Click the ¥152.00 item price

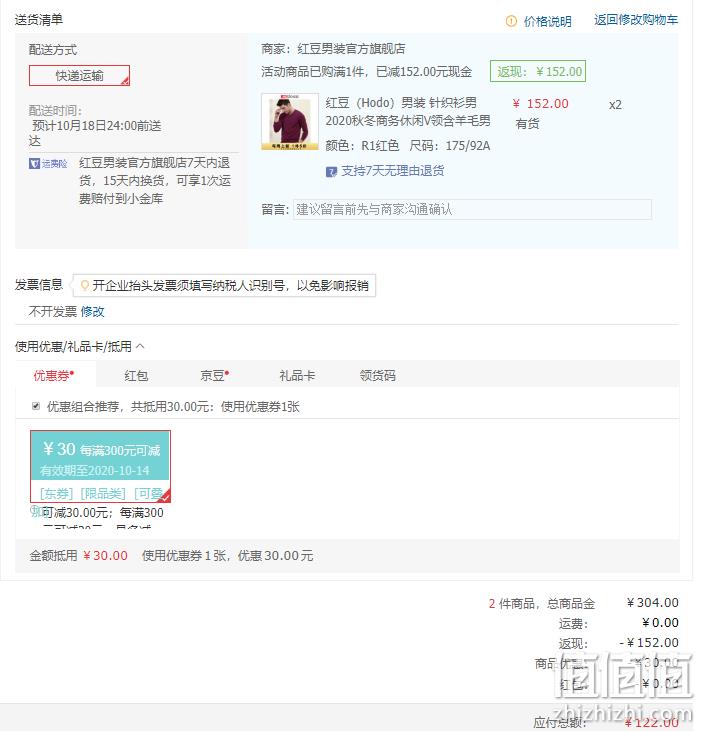coord(540,103)
